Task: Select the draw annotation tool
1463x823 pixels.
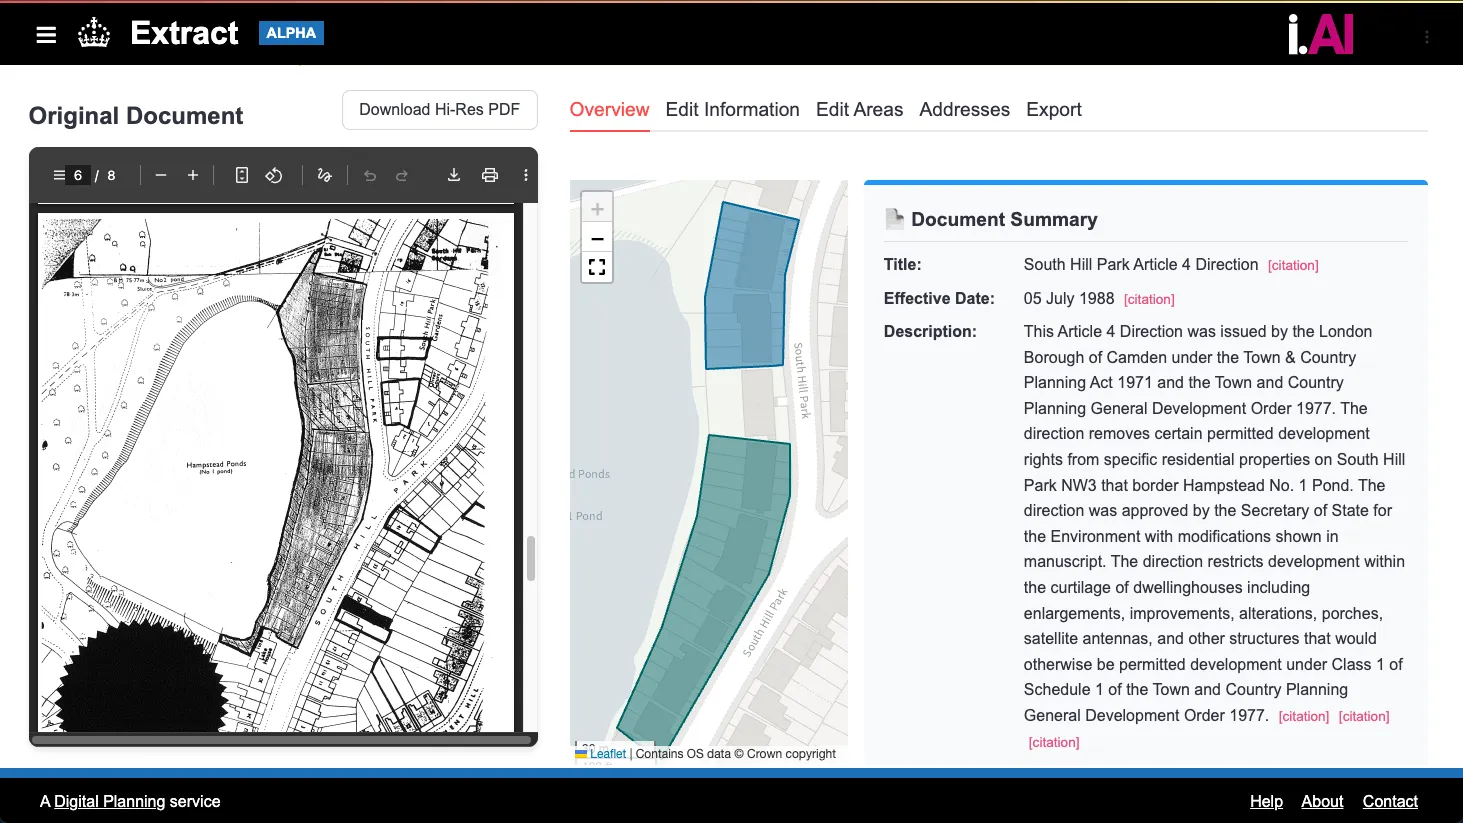Action: click(324, 175)
